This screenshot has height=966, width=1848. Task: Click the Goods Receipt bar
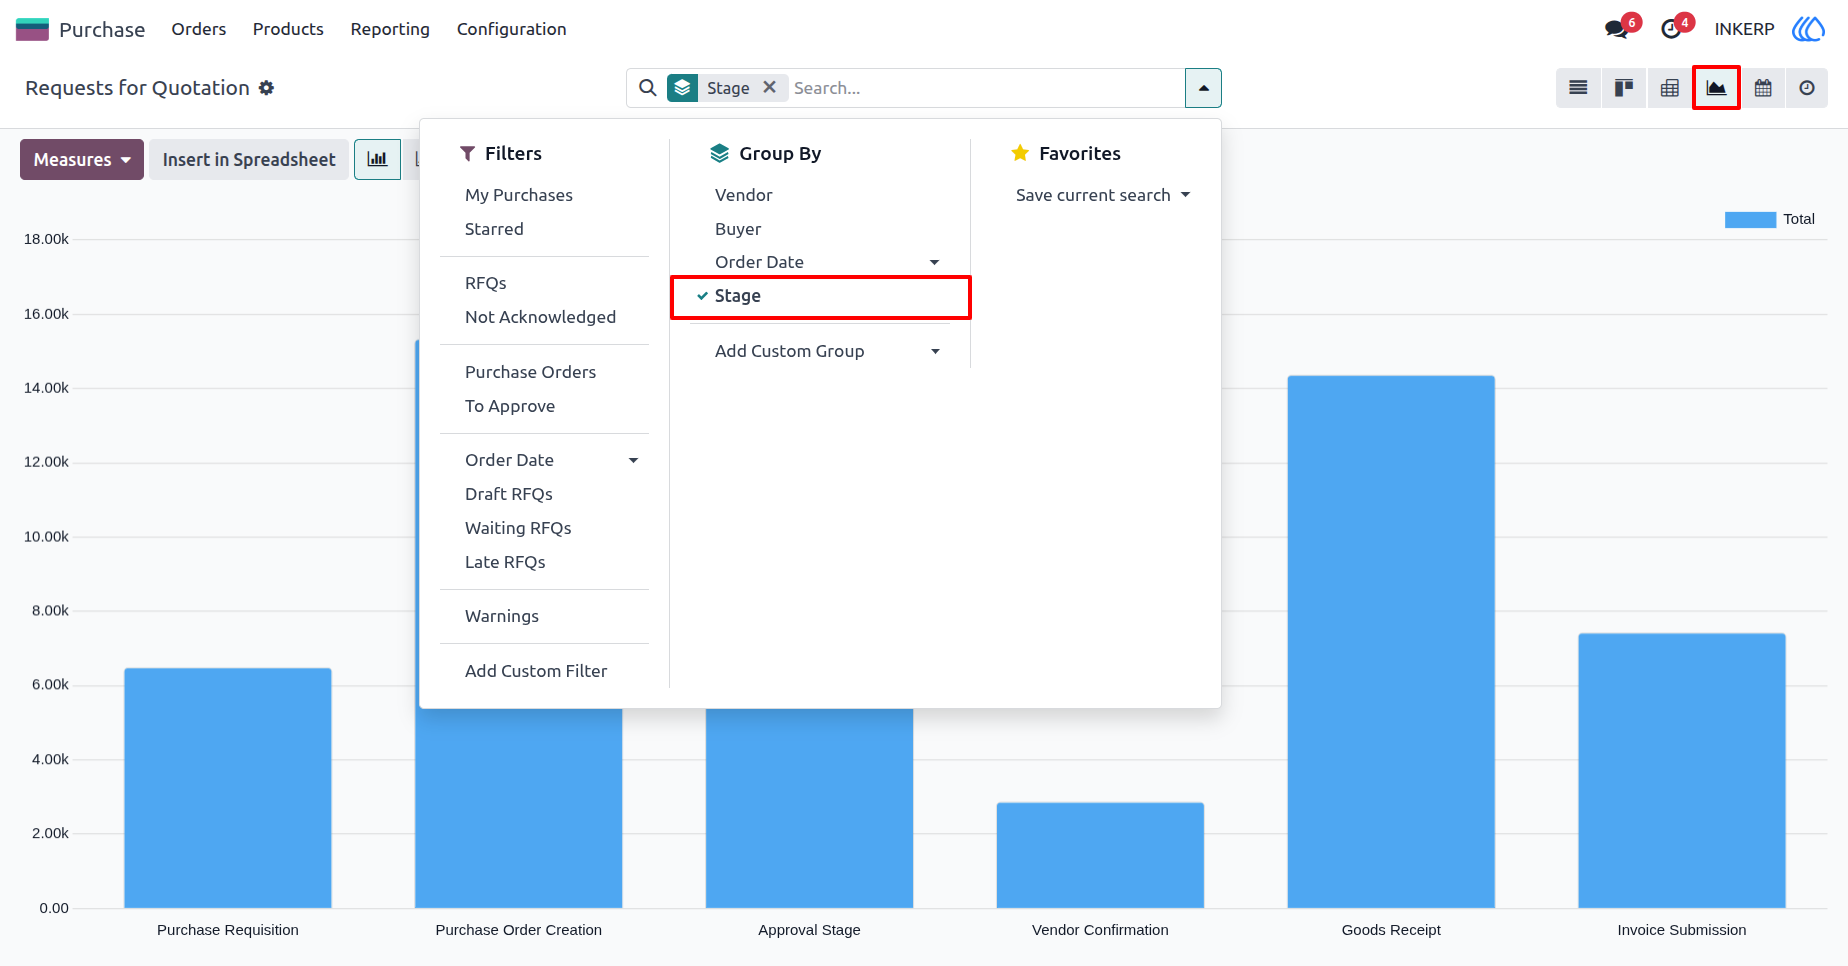click(x=1391, y=641)
